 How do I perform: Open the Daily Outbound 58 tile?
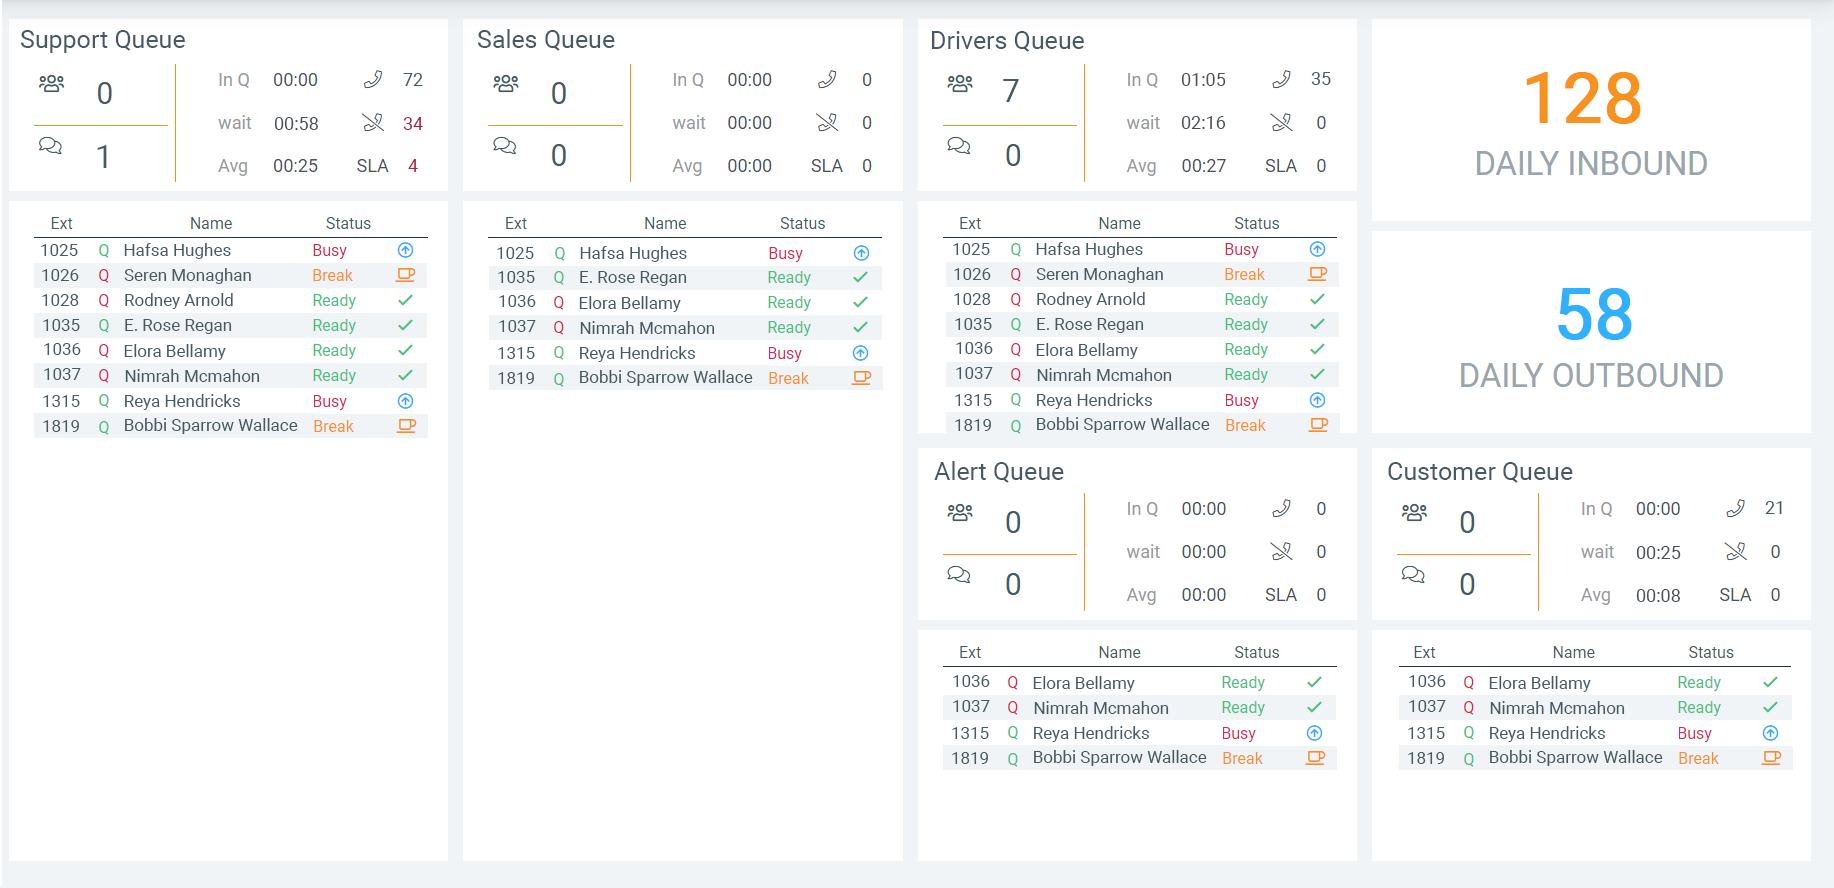[x=1591, y=332]
